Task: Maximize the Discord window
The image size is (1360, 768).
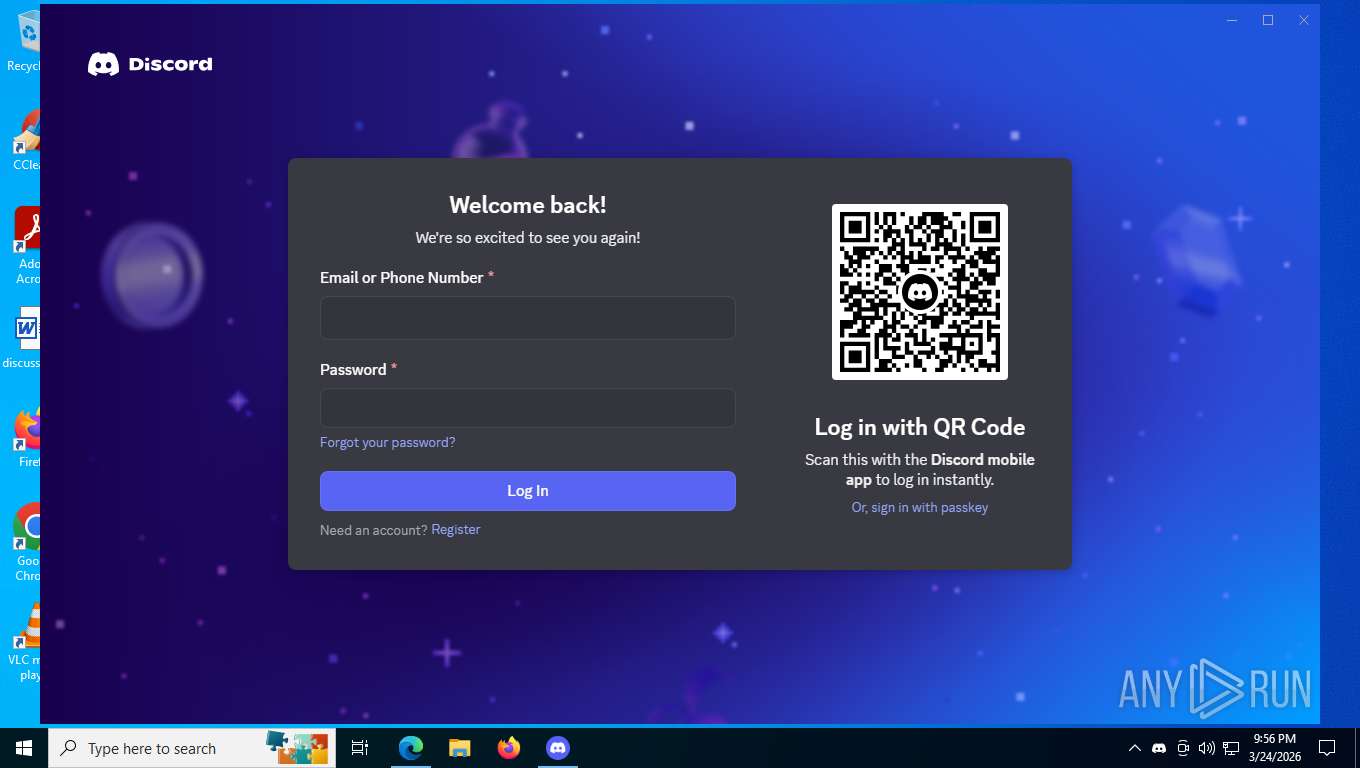Action: 1268,20
